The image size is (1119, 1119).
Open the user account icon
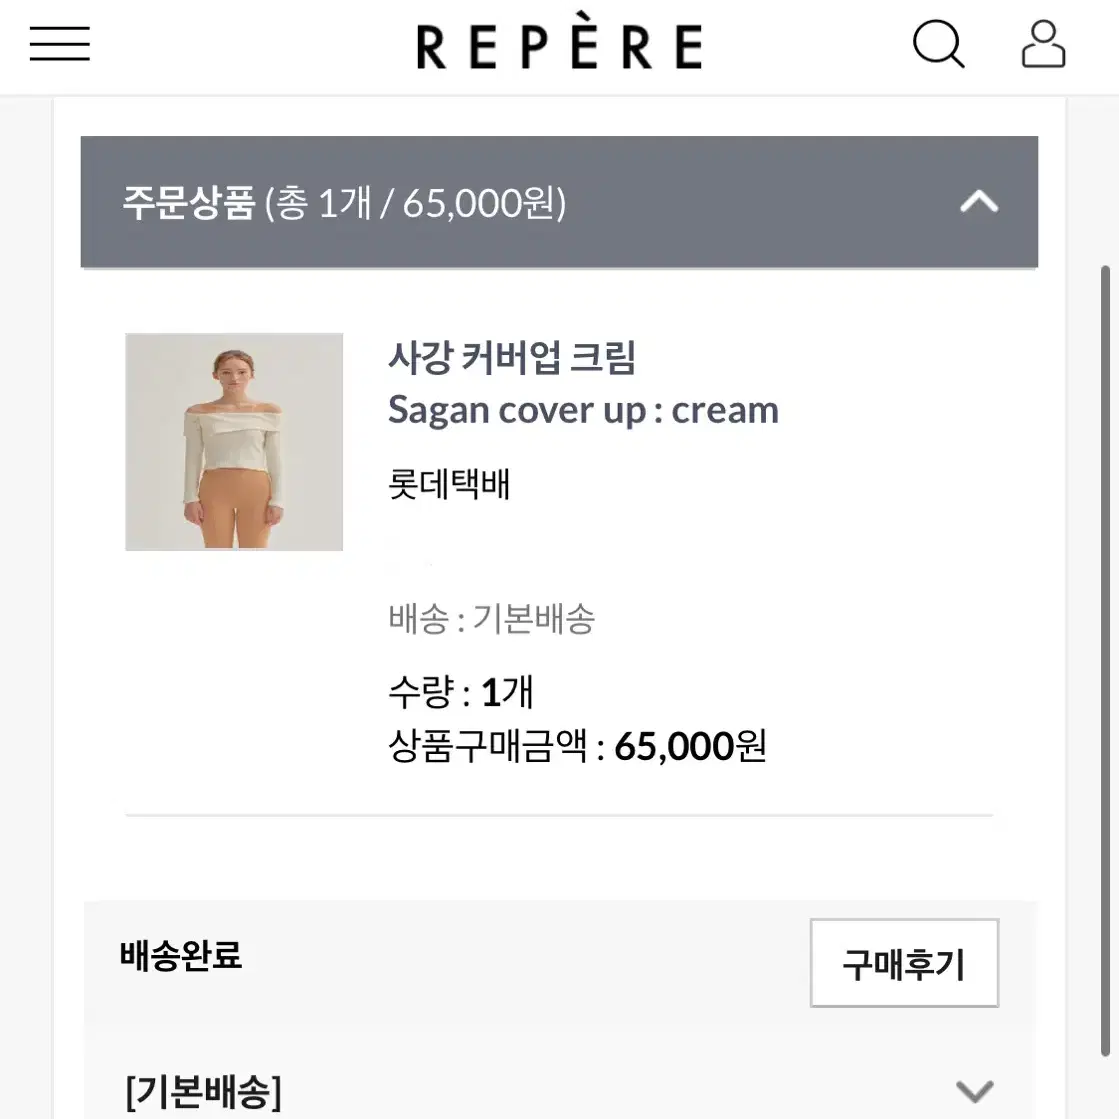[x=1043, y=44]
